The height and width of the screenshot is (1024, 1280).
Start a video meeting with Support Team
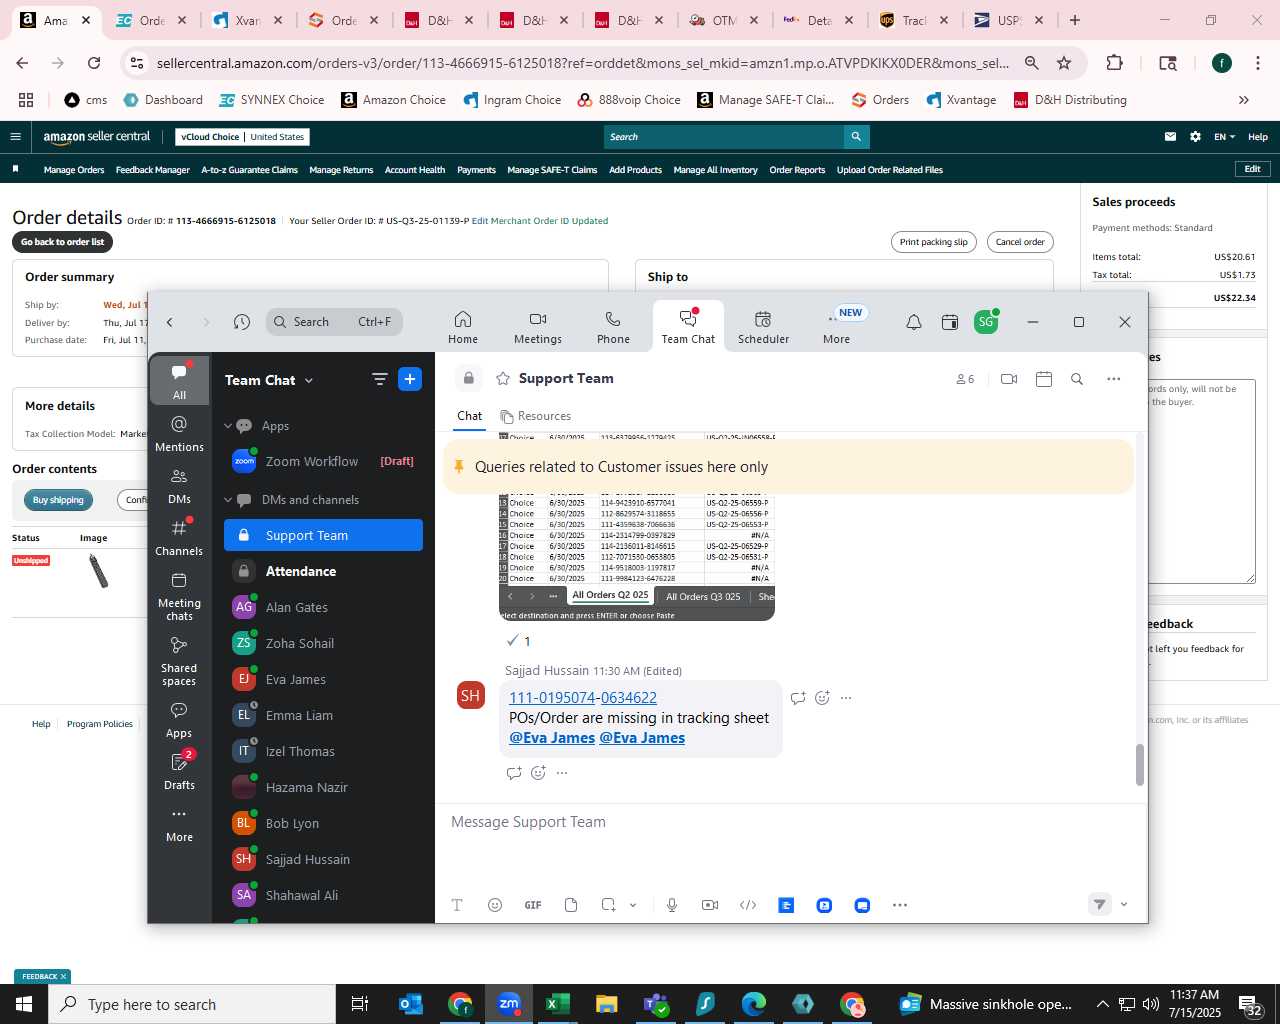1009,379
